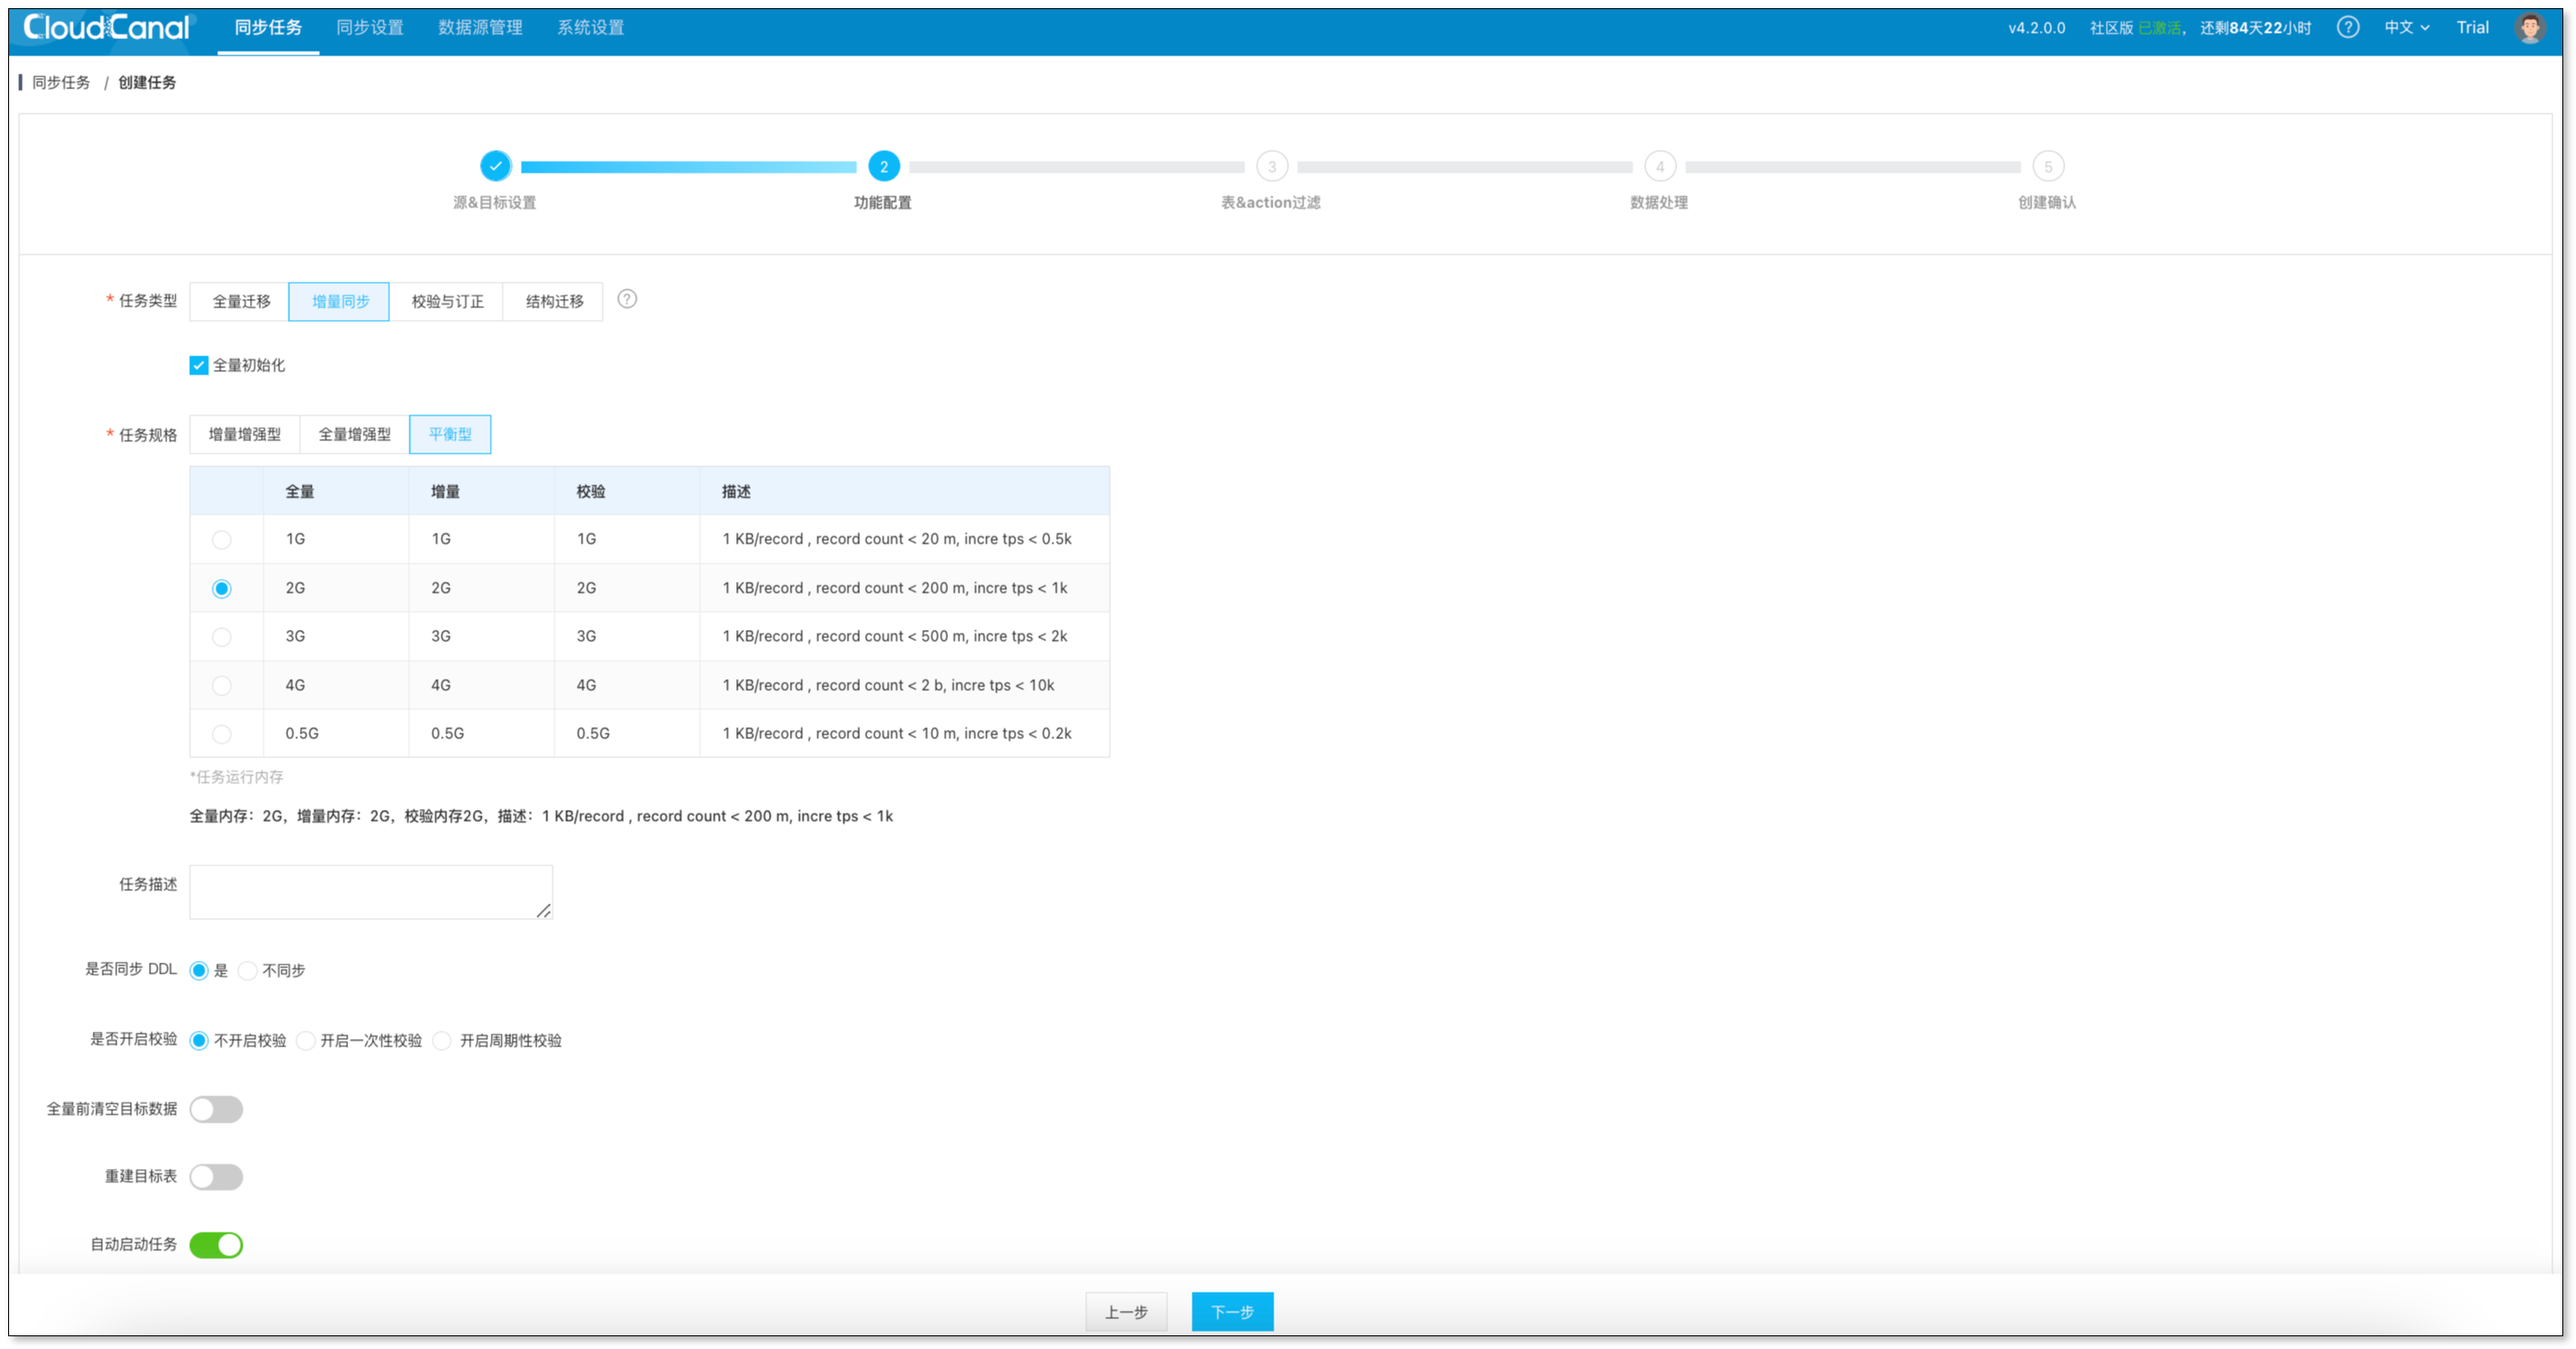Select the 3G spec radio button
Viewport: 2576px width, 1349px height.
point(222,637)
